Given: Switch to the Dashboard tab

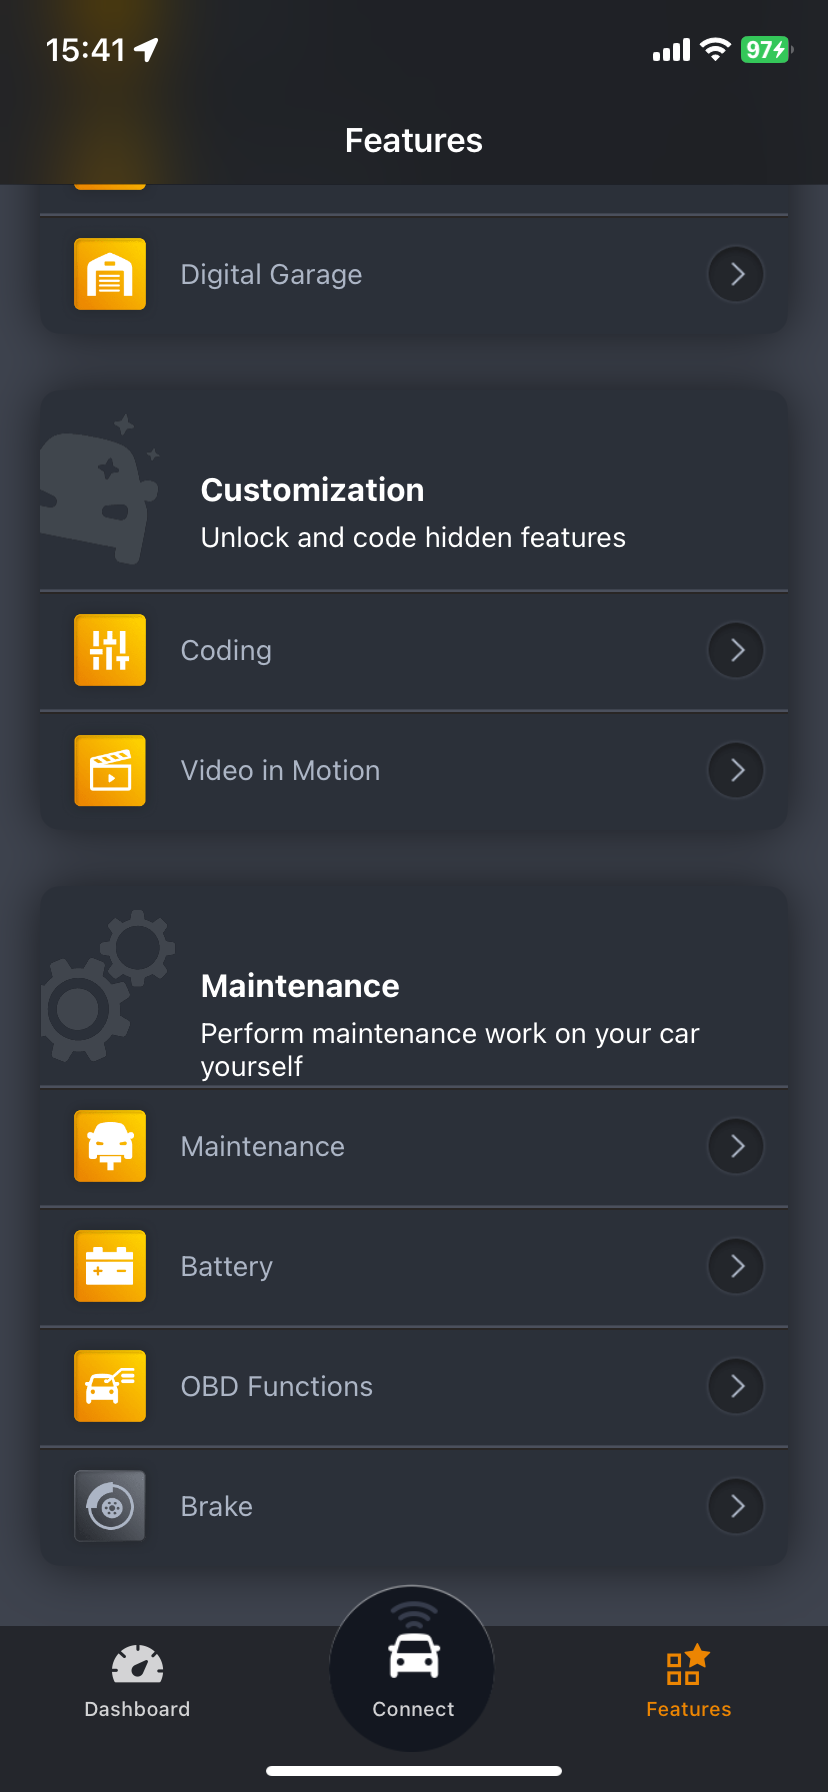Looking at the screenshot, I should point(137,1682).
